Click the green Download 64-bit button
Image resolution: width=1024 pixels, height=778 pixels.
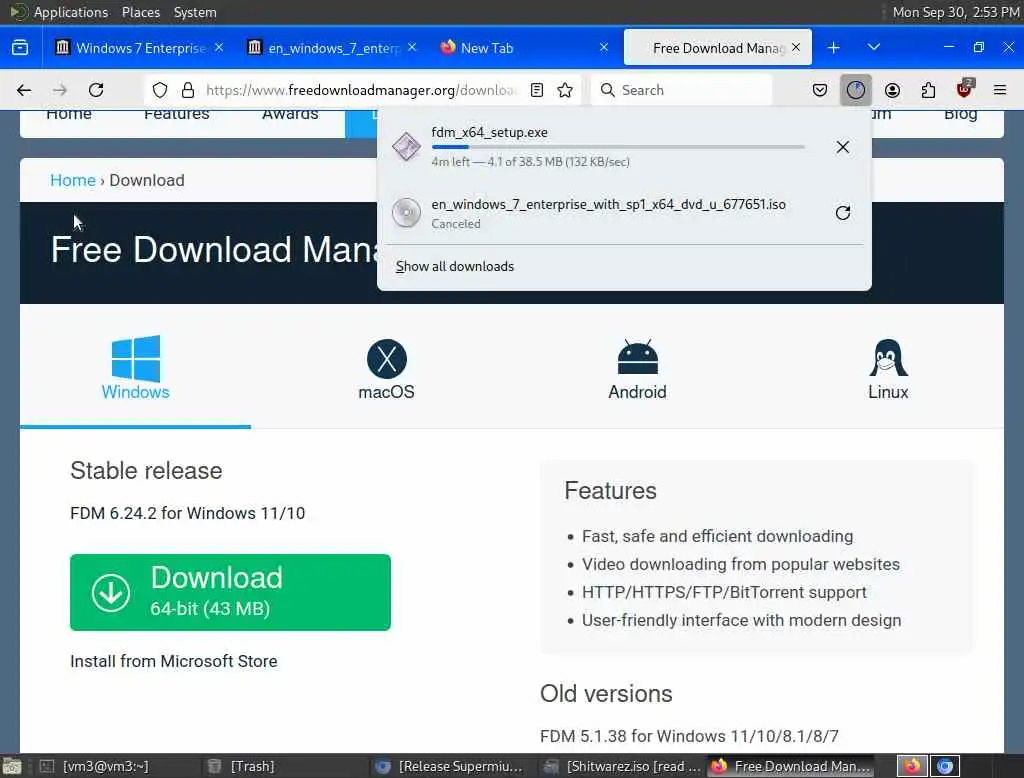coord(231,592)
